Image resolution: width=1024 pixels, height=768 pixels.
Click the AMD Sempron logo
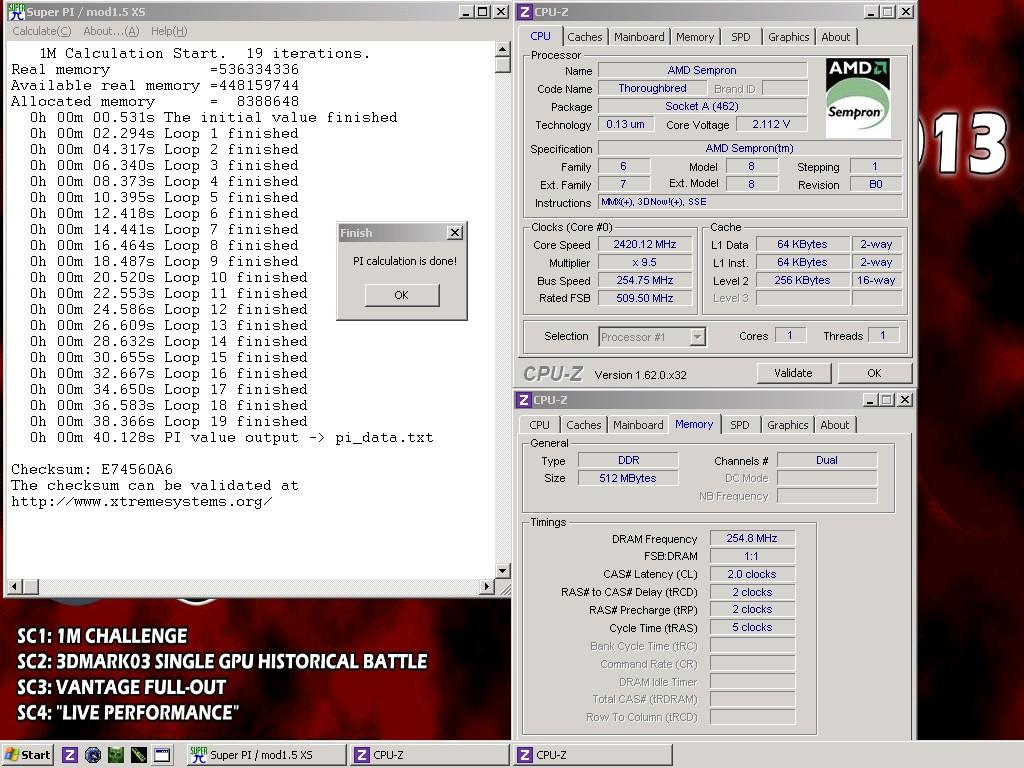click(857, 97)
